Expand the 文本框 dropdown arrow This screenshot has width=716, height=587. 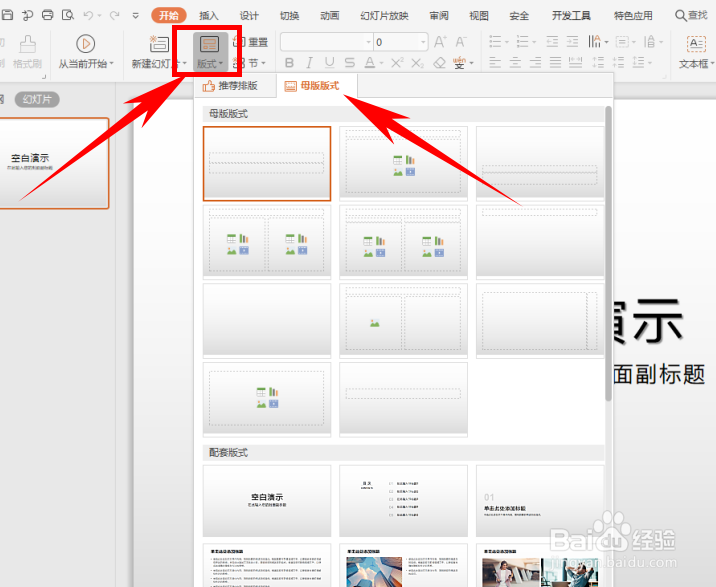pos(712,64)
